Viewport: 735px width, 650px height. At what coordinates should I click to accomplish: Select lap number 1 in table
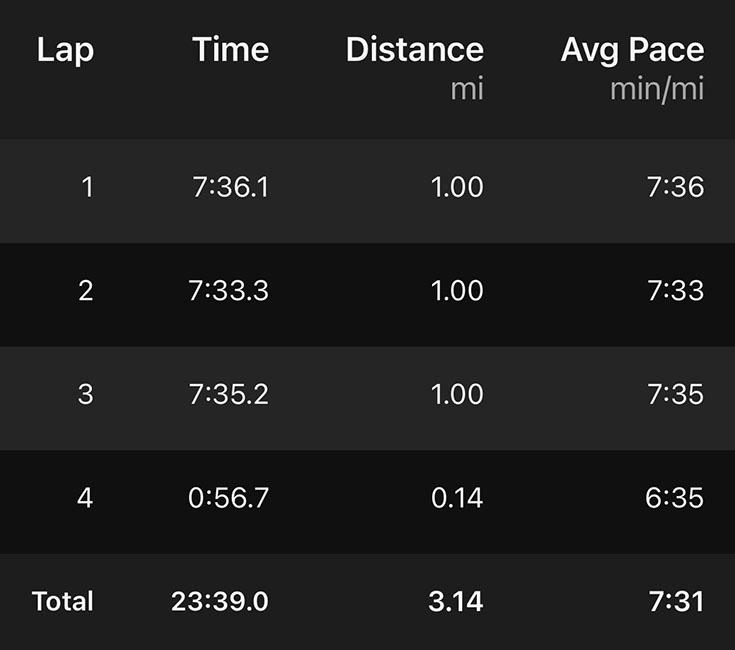(x=87, y=187)
